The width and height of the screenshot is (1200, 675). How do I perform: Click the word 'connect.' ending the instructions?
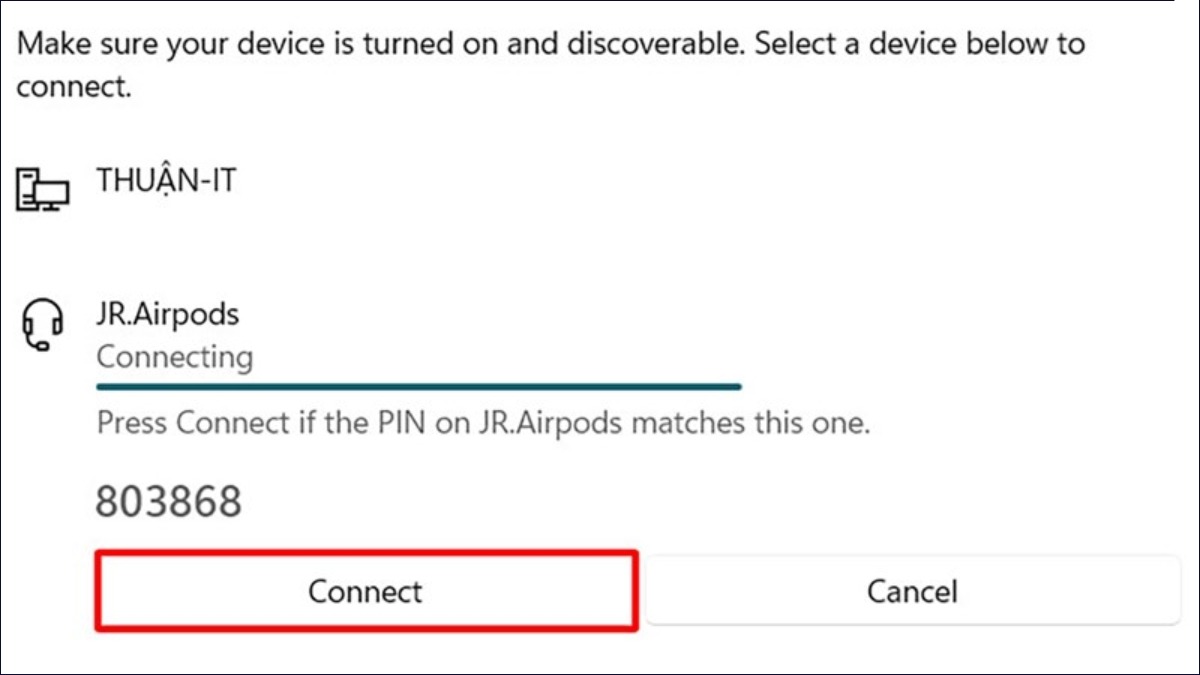[x=74, y=87]
